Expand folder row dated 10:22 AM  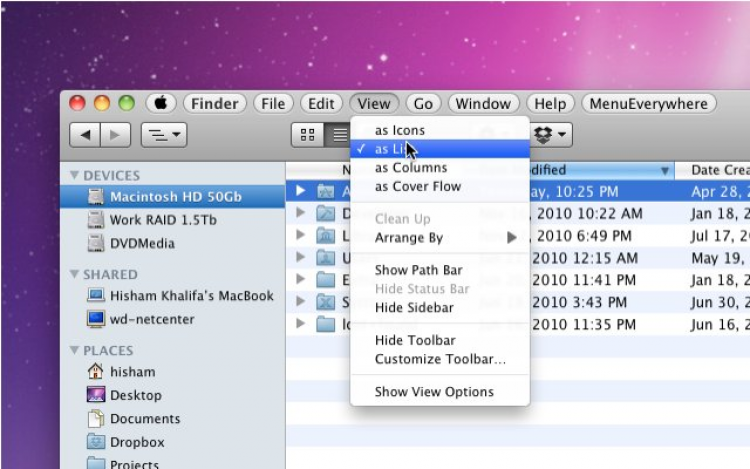point(300,212)
